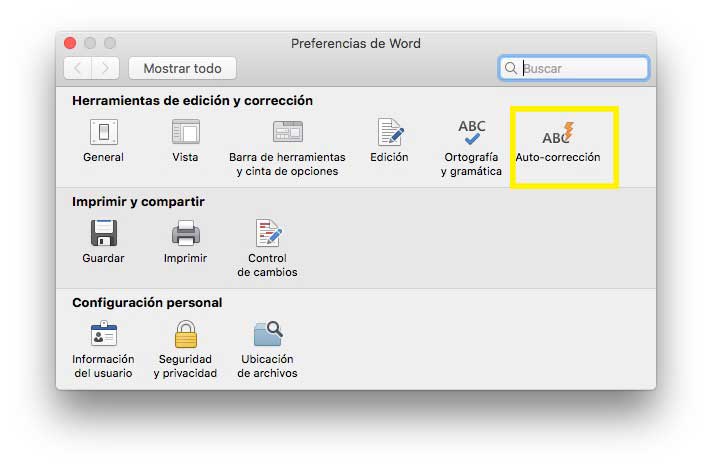This screenshot has height=470, width=712.
Task: Go forward with the right arrow button
Action: (x=105, y=69)
